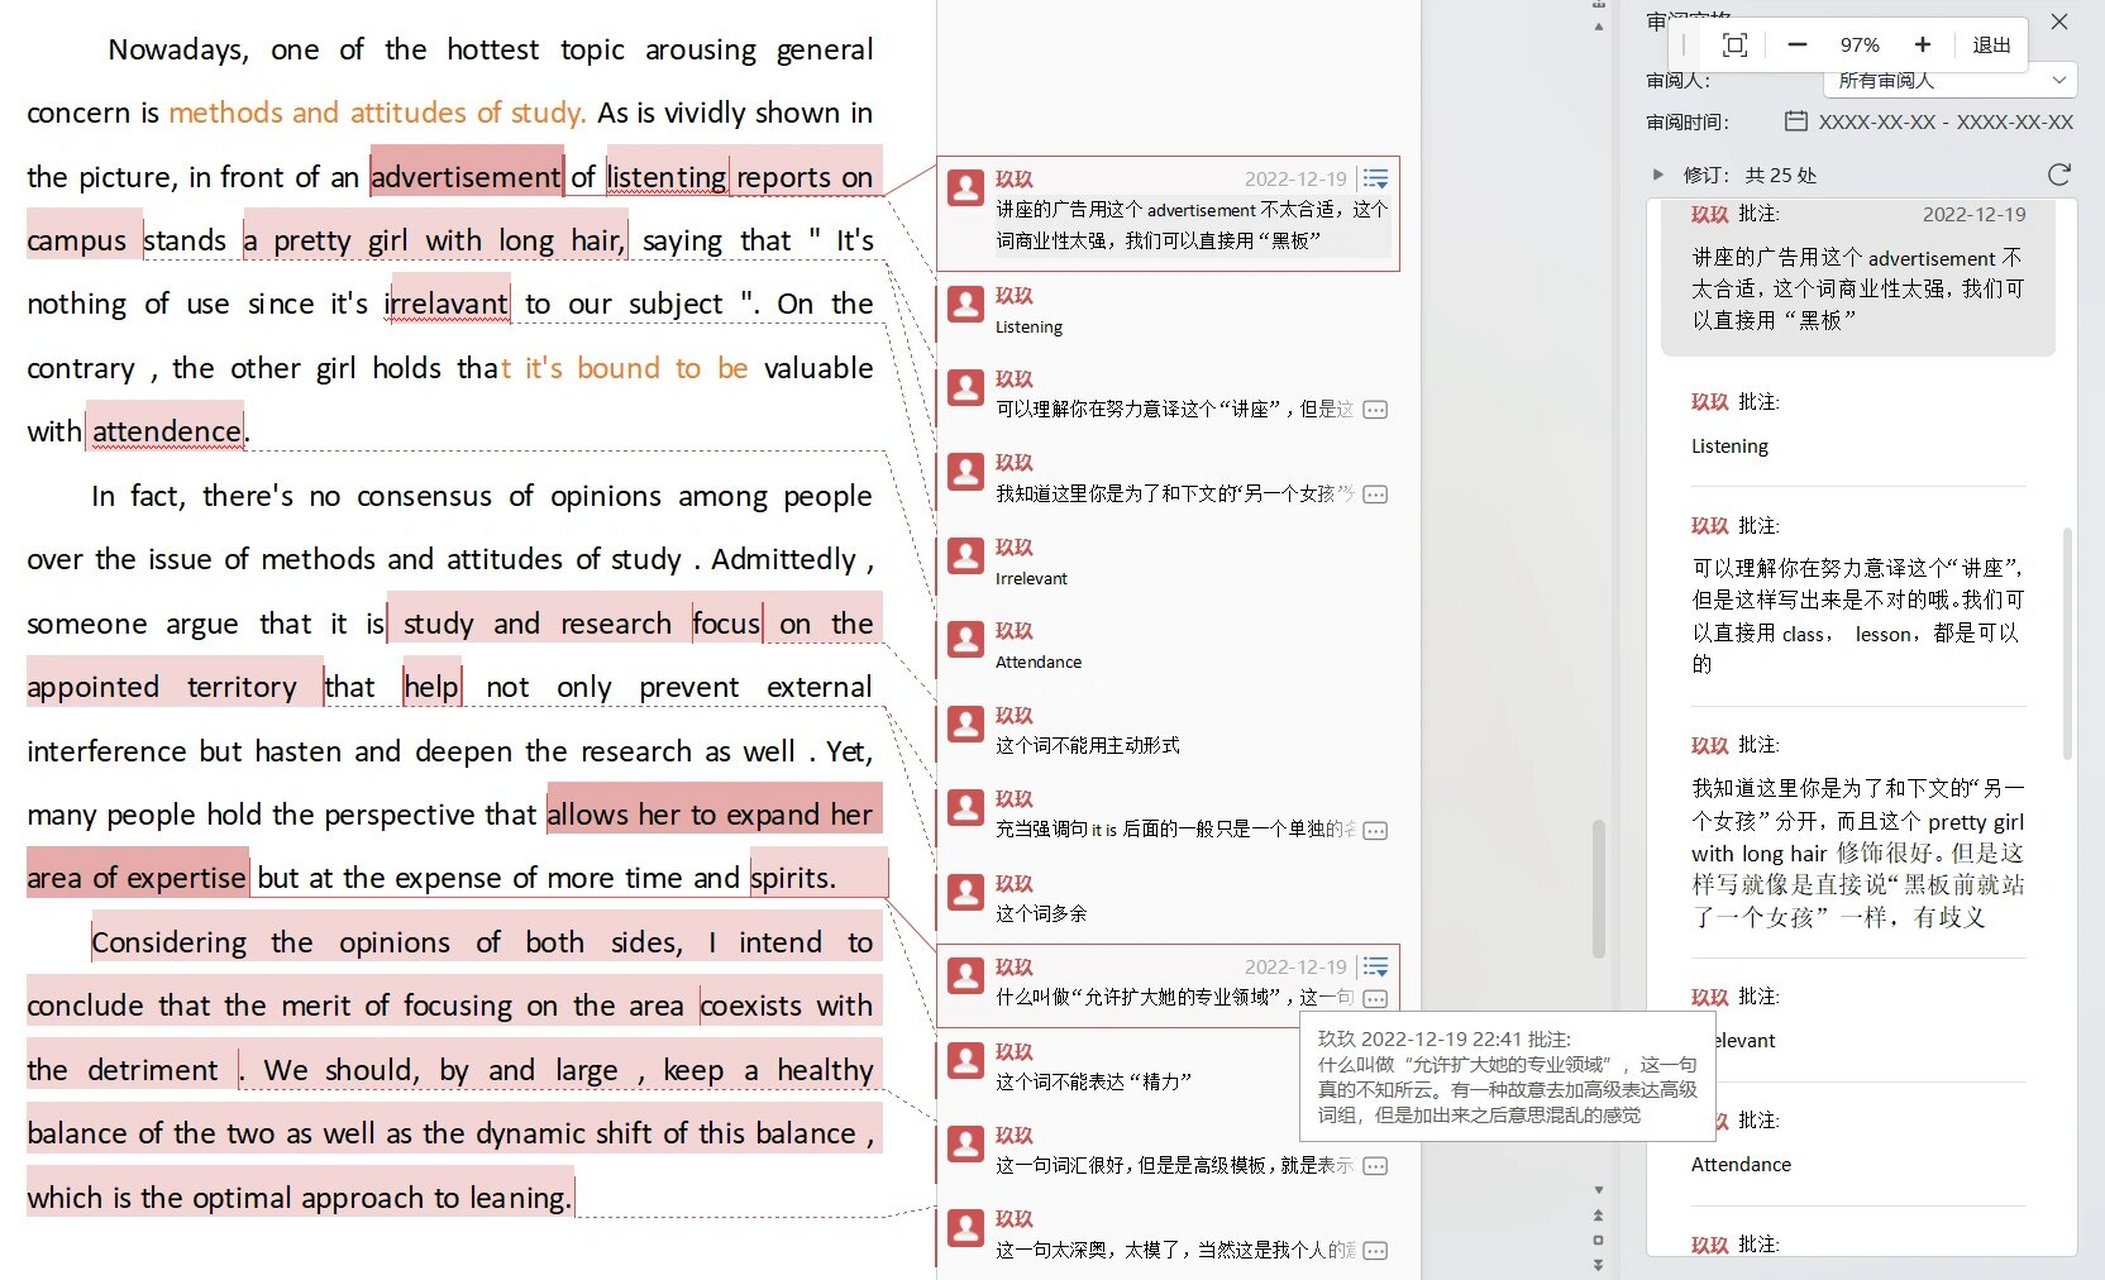This screenshot has width=2105, height=1280.
Task: Select margin comment 这个词不能用主动形式
Action: [x=1087, y=745]
